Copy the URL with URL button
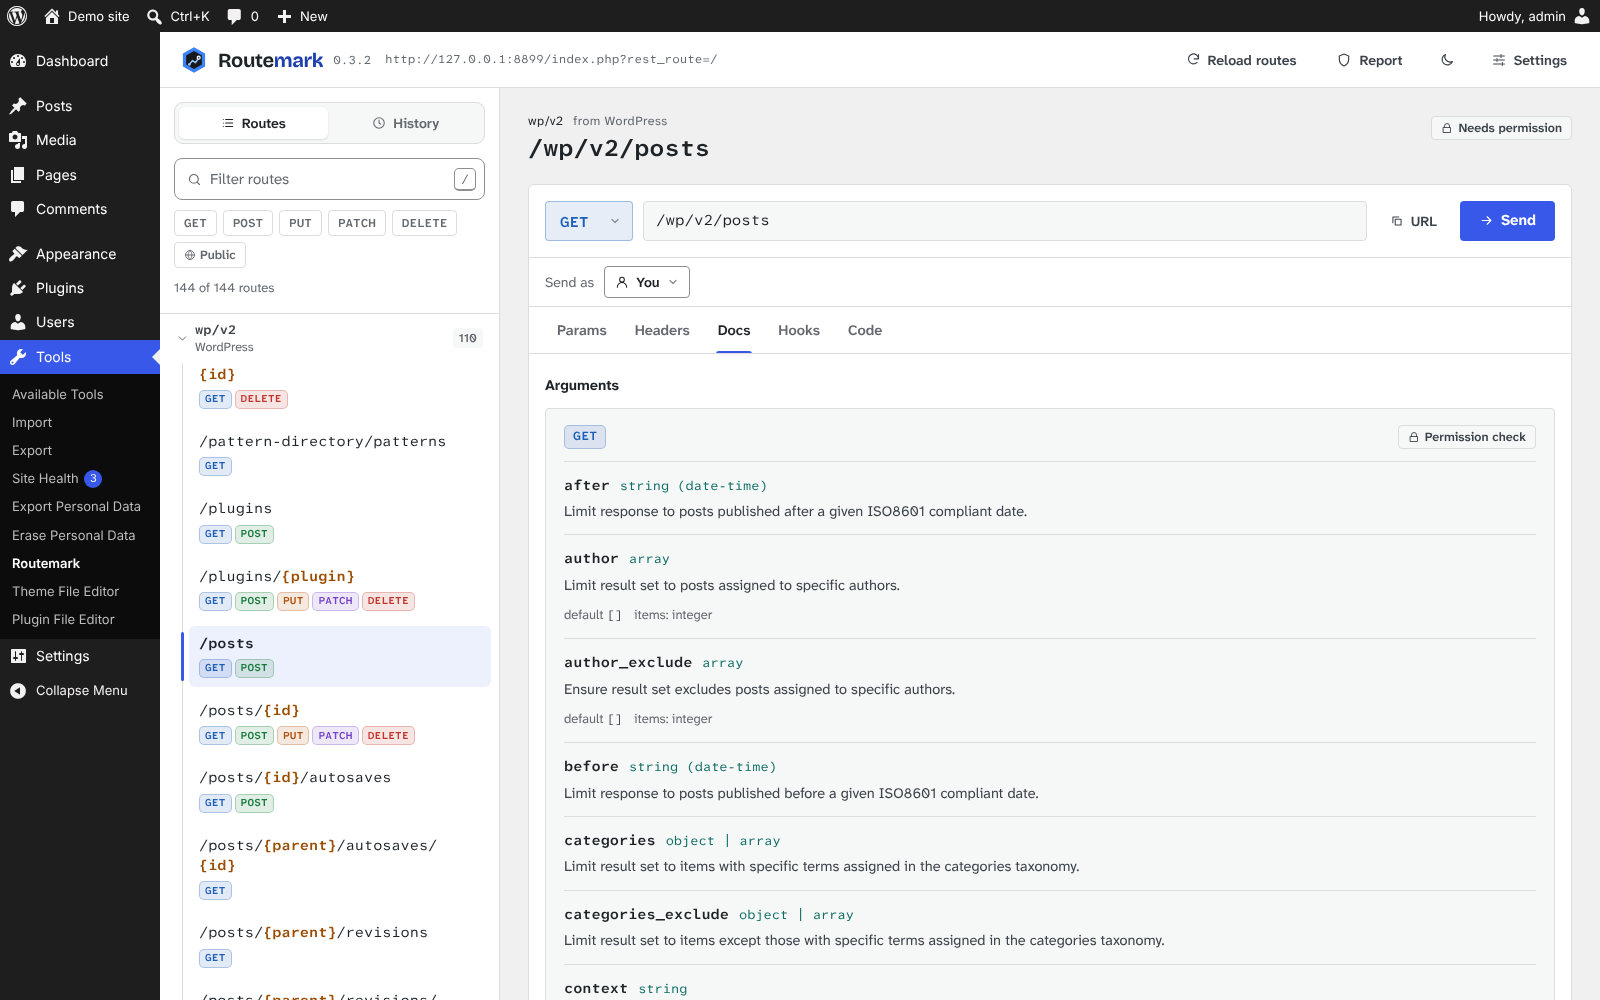The width and height of the screenshot is (1600, 1000). coord(1414,221)
